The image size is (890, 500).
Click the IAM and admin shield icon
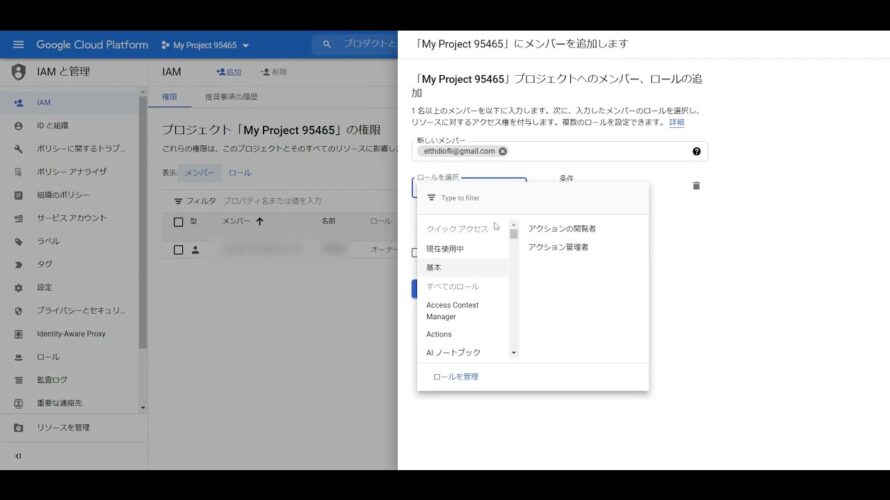click(18, 72)
